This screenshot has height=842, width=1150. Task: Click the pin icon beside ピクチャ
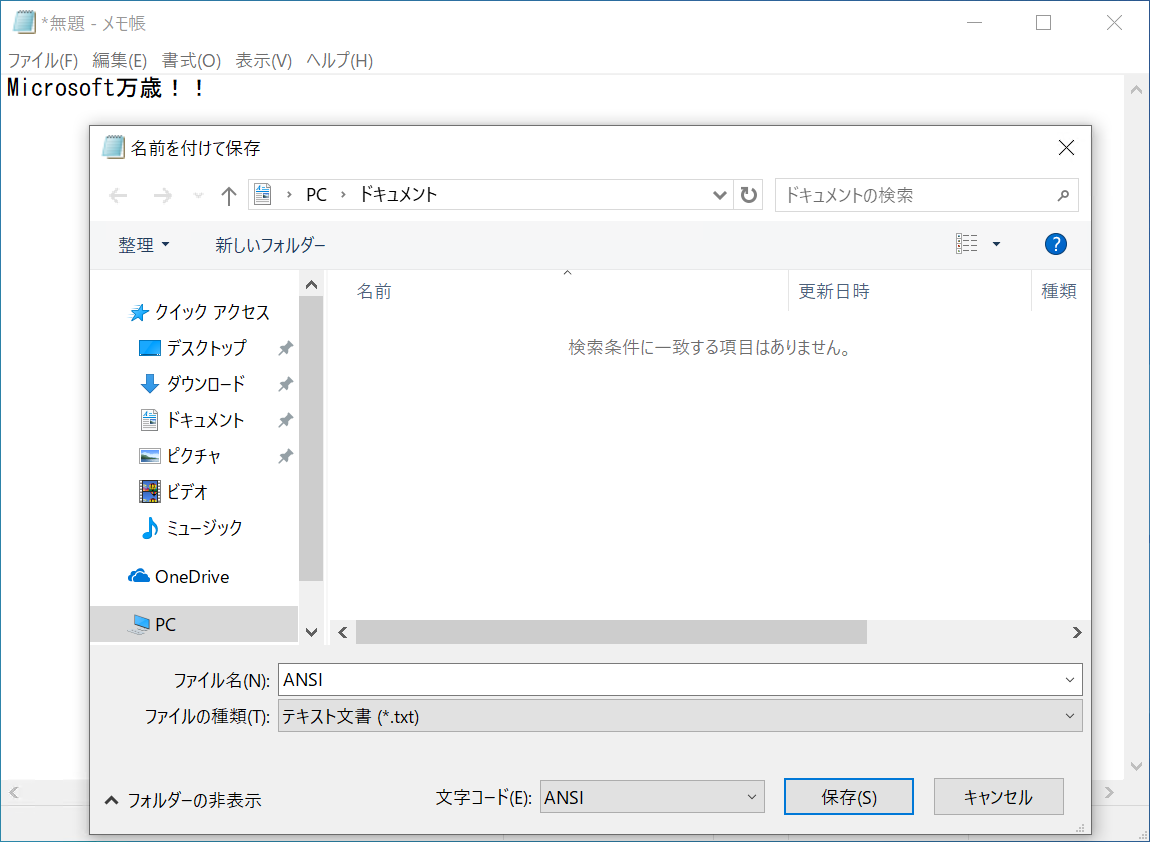click(285, 456)
